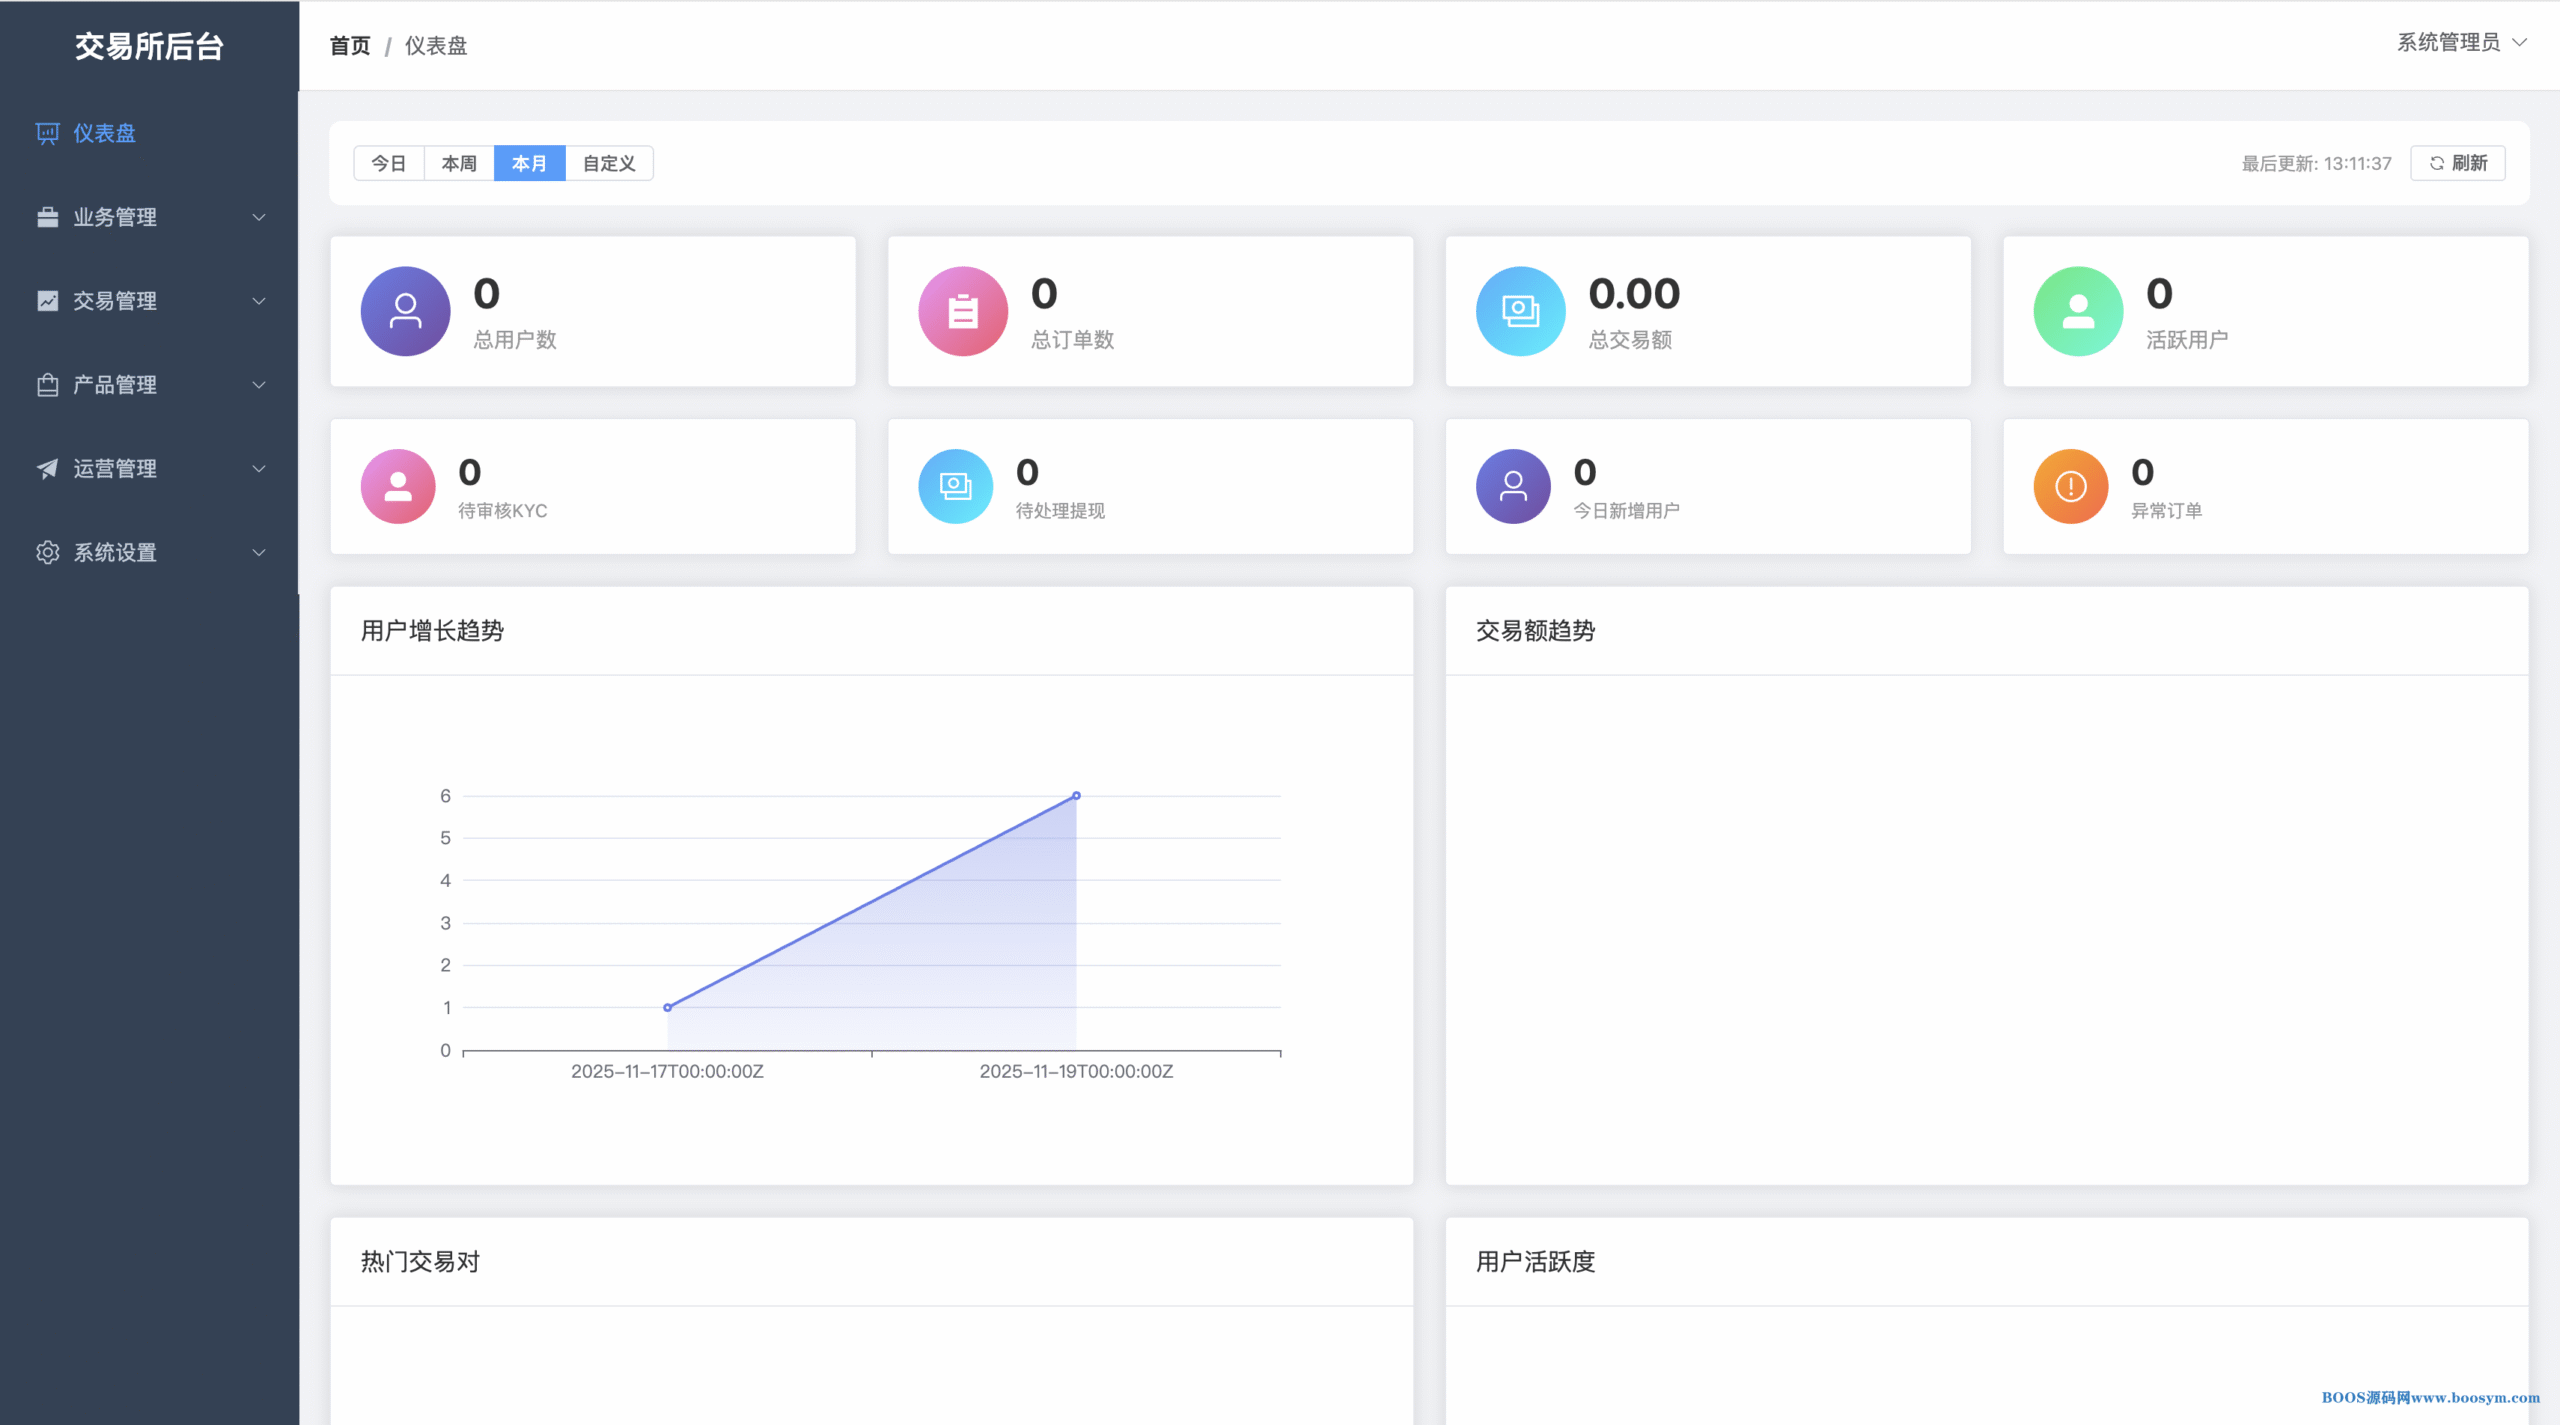Switch time range to 本周
Viewport: 2560px width, 1425px height.
(x=459, y=163)
